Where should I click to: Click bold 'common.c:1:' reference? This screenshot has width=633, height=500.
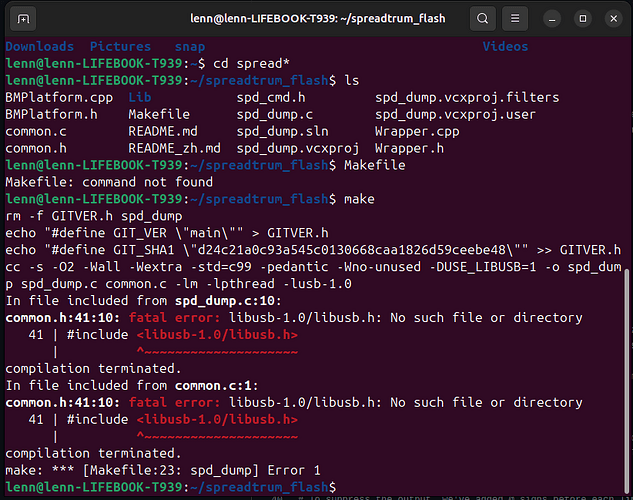[x=216, y=386]
